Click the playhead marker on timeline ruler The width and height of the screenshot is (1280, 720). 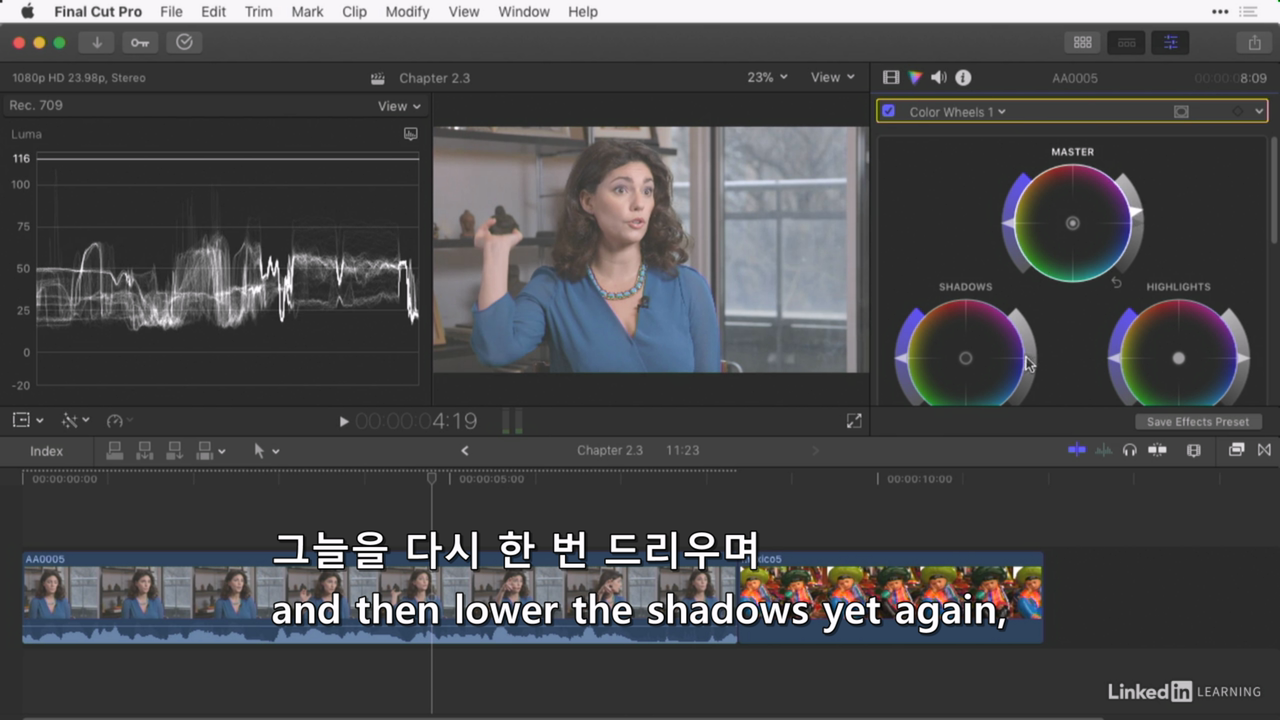(432, 479)
